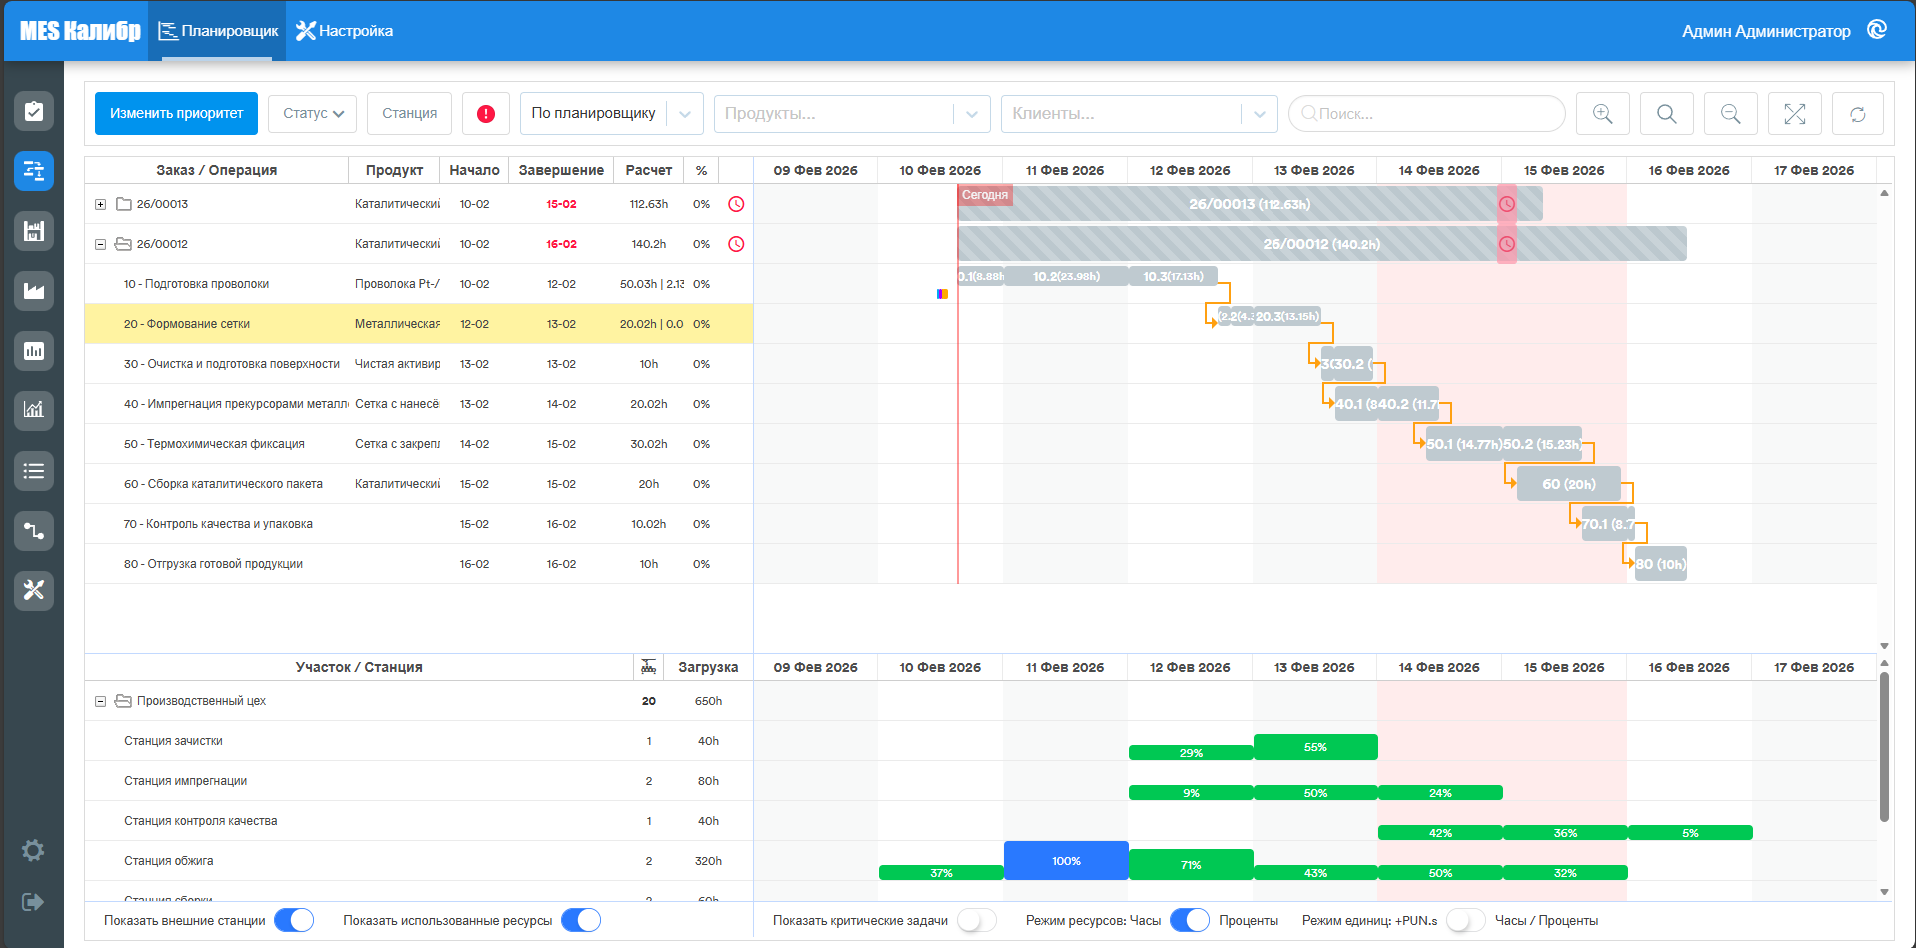
Task: Switch to the Настройка tab
Action: [345, 31]
